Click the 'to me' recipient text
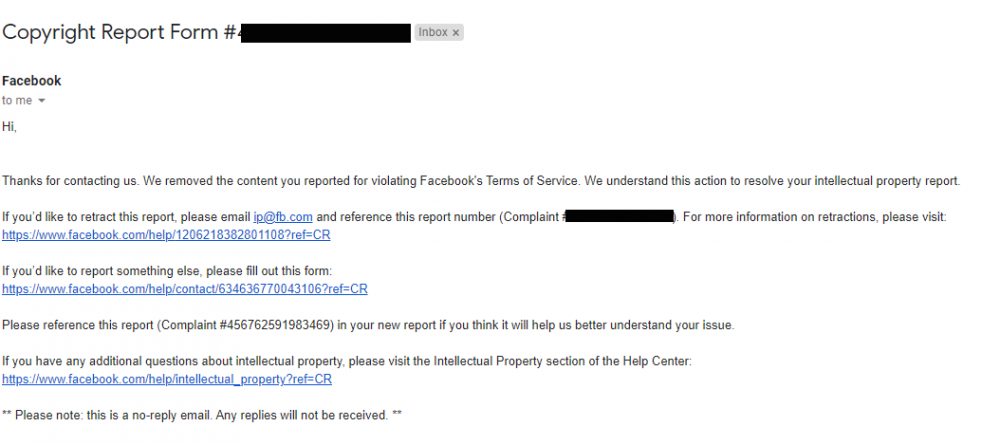Viewport: 1000px width, 445px height. [17, 101]
